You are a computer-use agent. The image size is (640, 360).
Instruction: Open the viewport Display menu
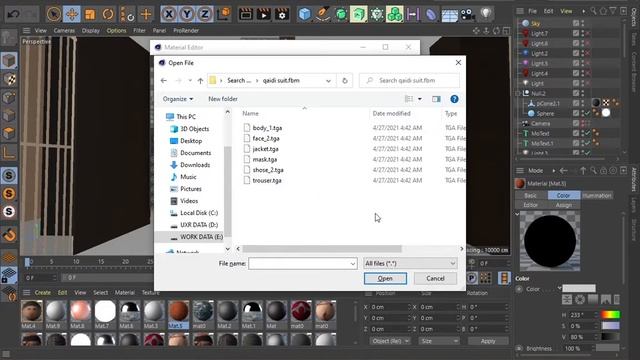[x=91, y=30]
